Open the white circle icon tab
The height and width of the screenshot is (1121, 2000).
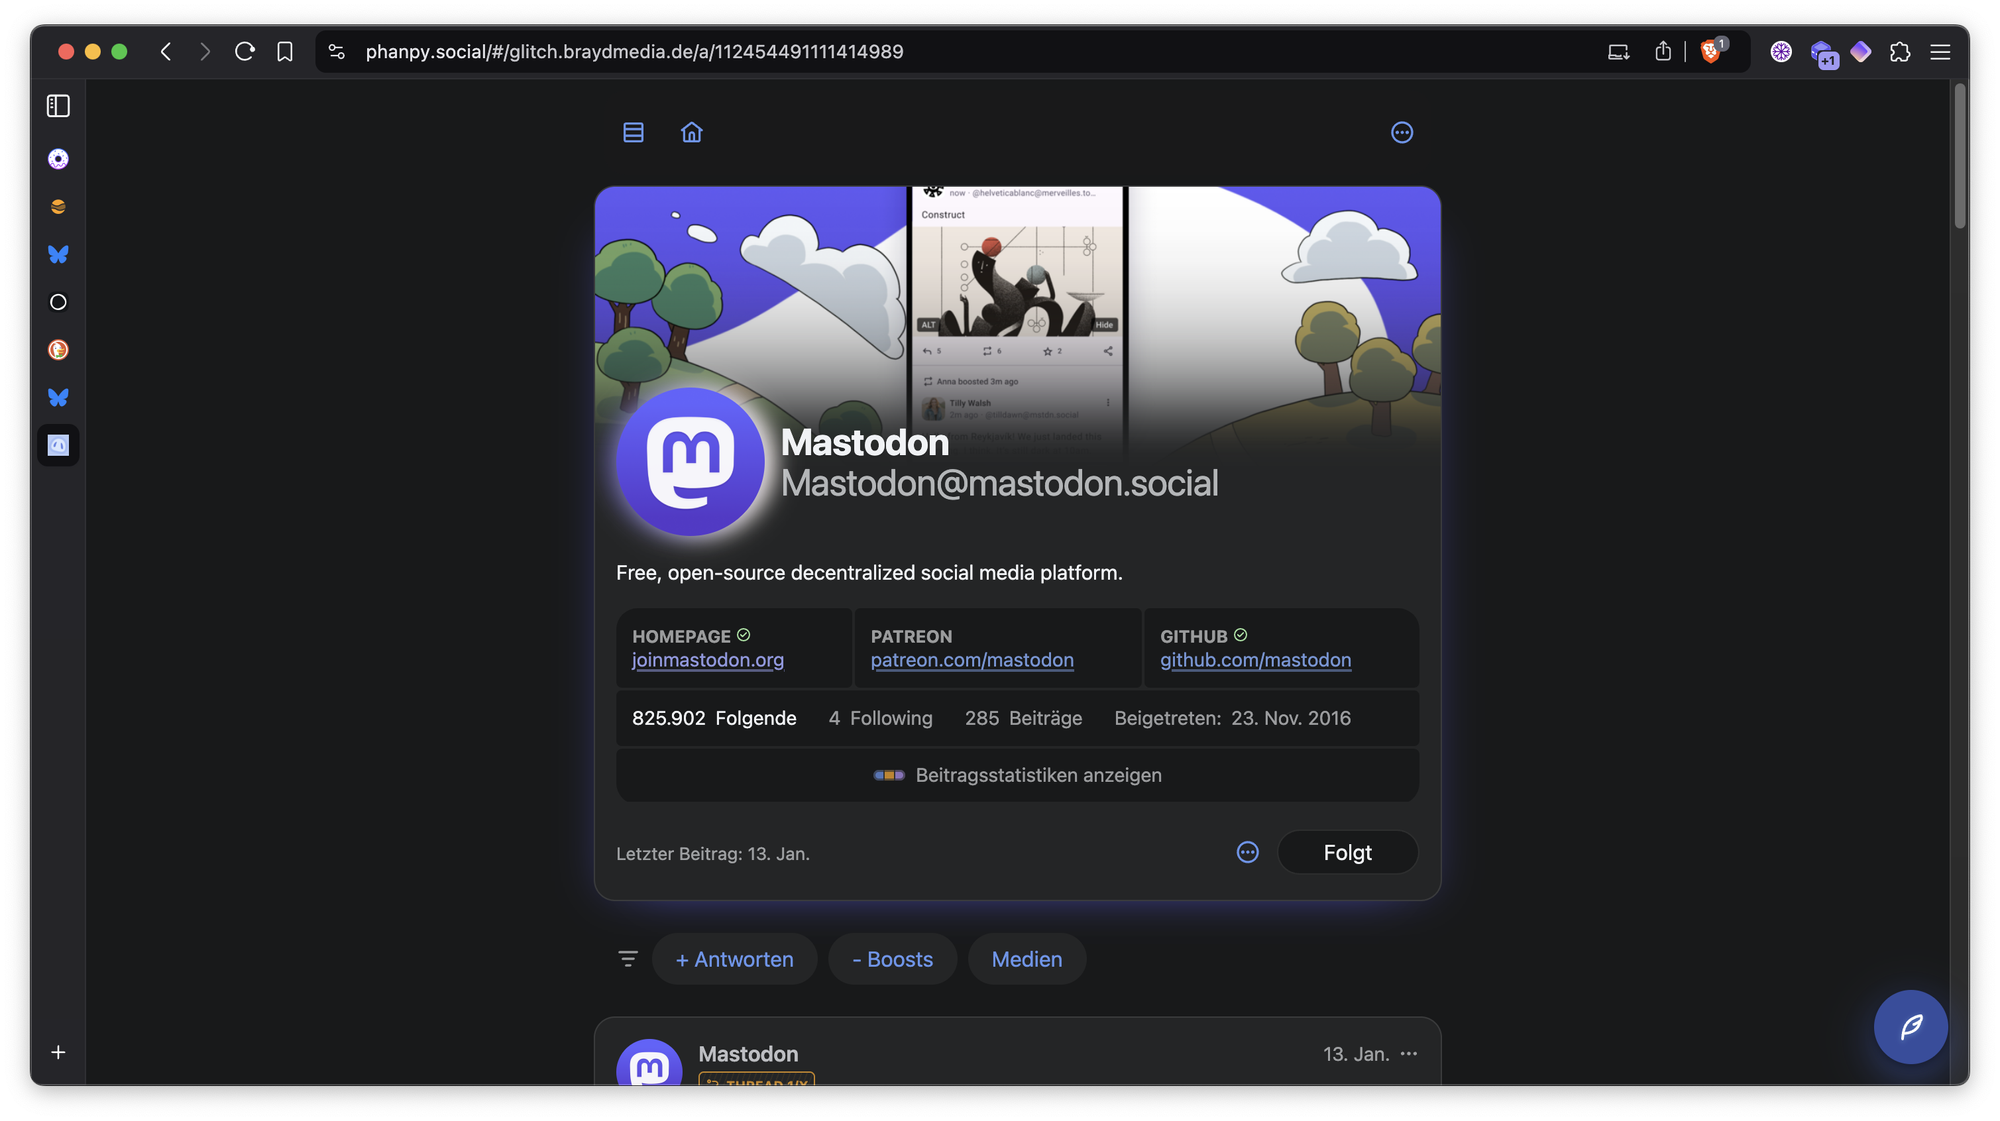tap(58, 302)
